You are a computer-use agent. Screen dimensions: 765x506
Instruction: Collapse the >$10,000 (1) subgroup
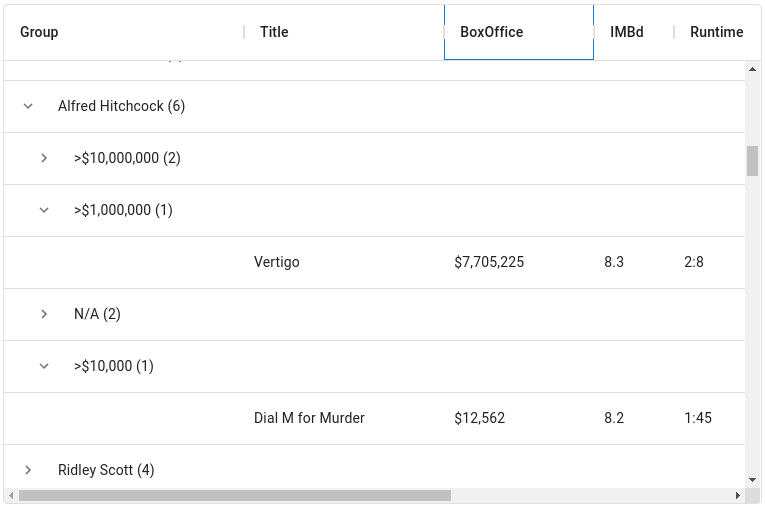[44, 366]
